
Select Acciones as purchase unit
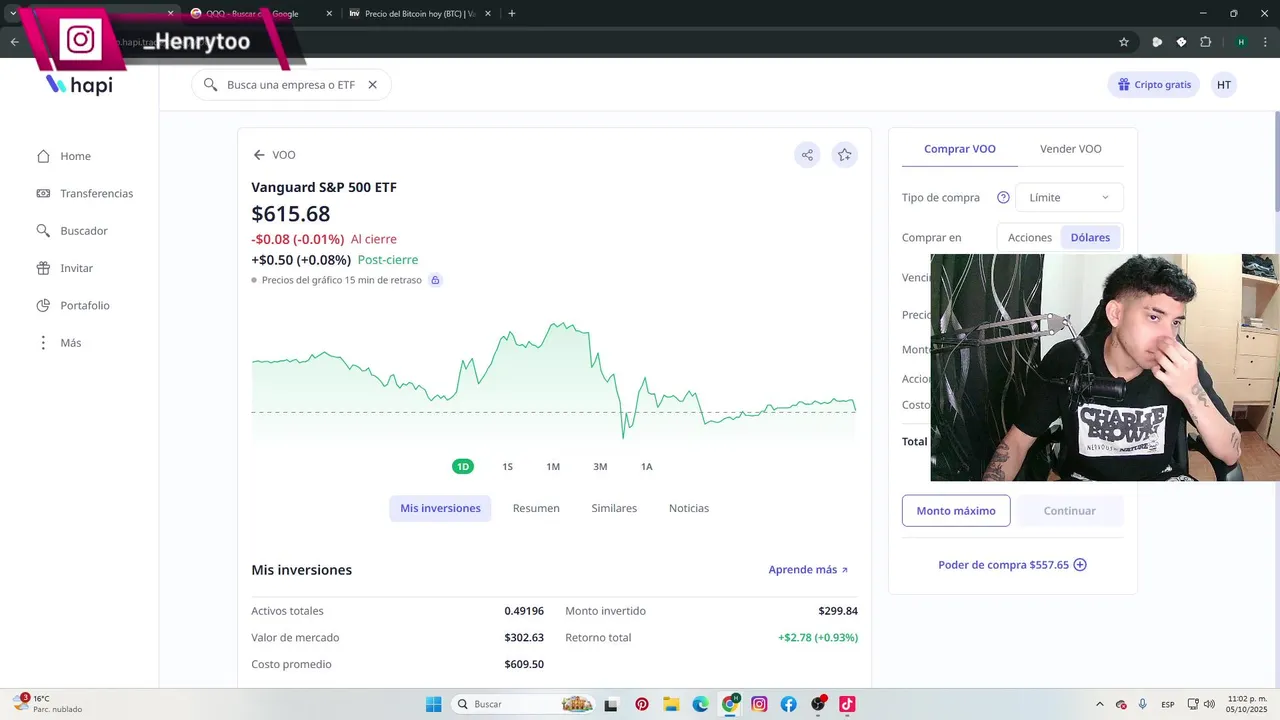pos(1030,238)
